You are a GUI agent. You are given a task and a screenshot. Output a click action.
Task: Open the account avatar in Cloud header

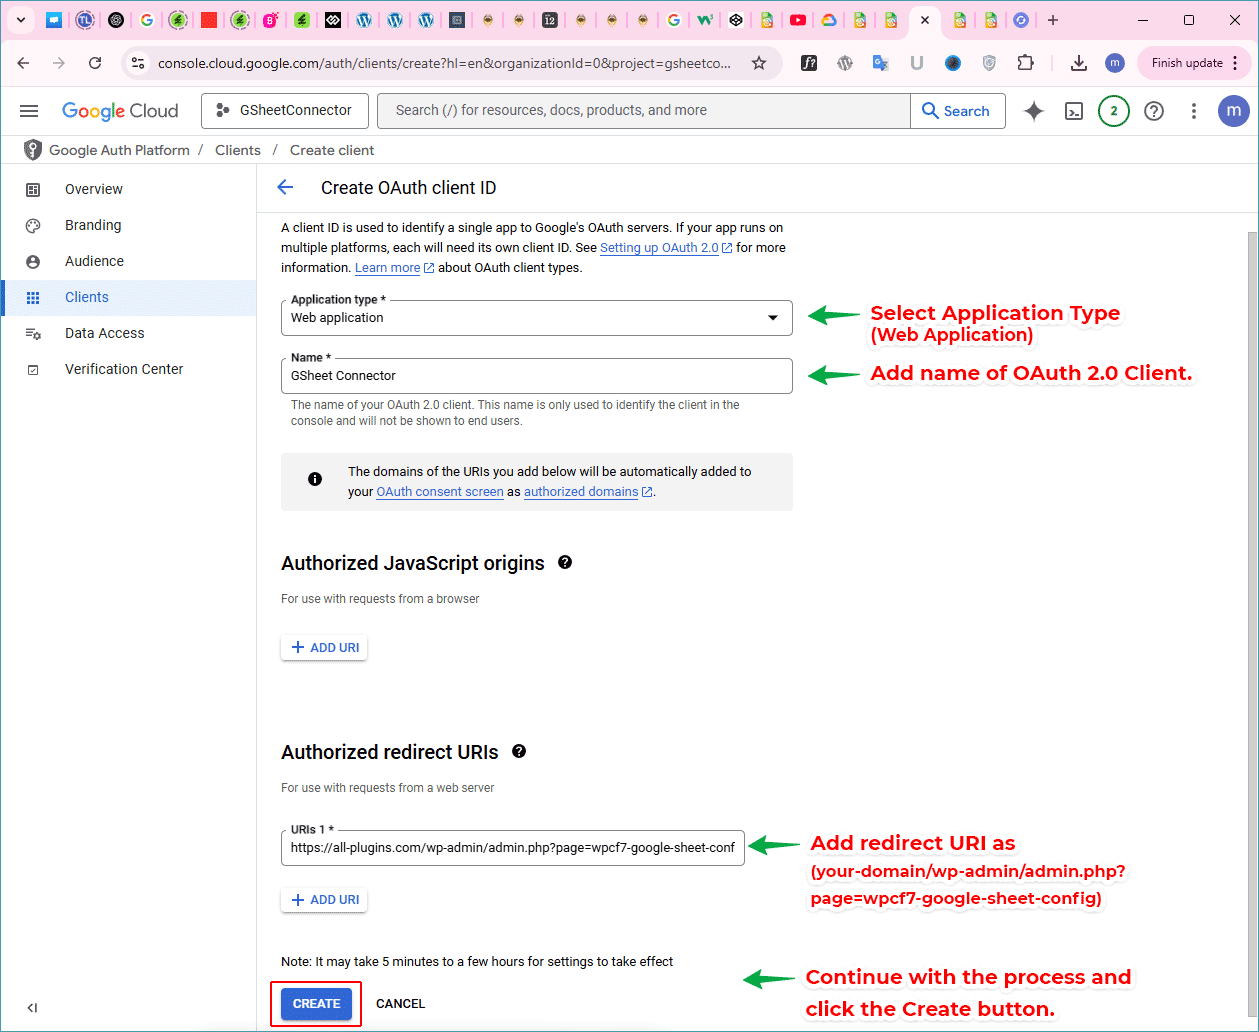(1234, 111)
